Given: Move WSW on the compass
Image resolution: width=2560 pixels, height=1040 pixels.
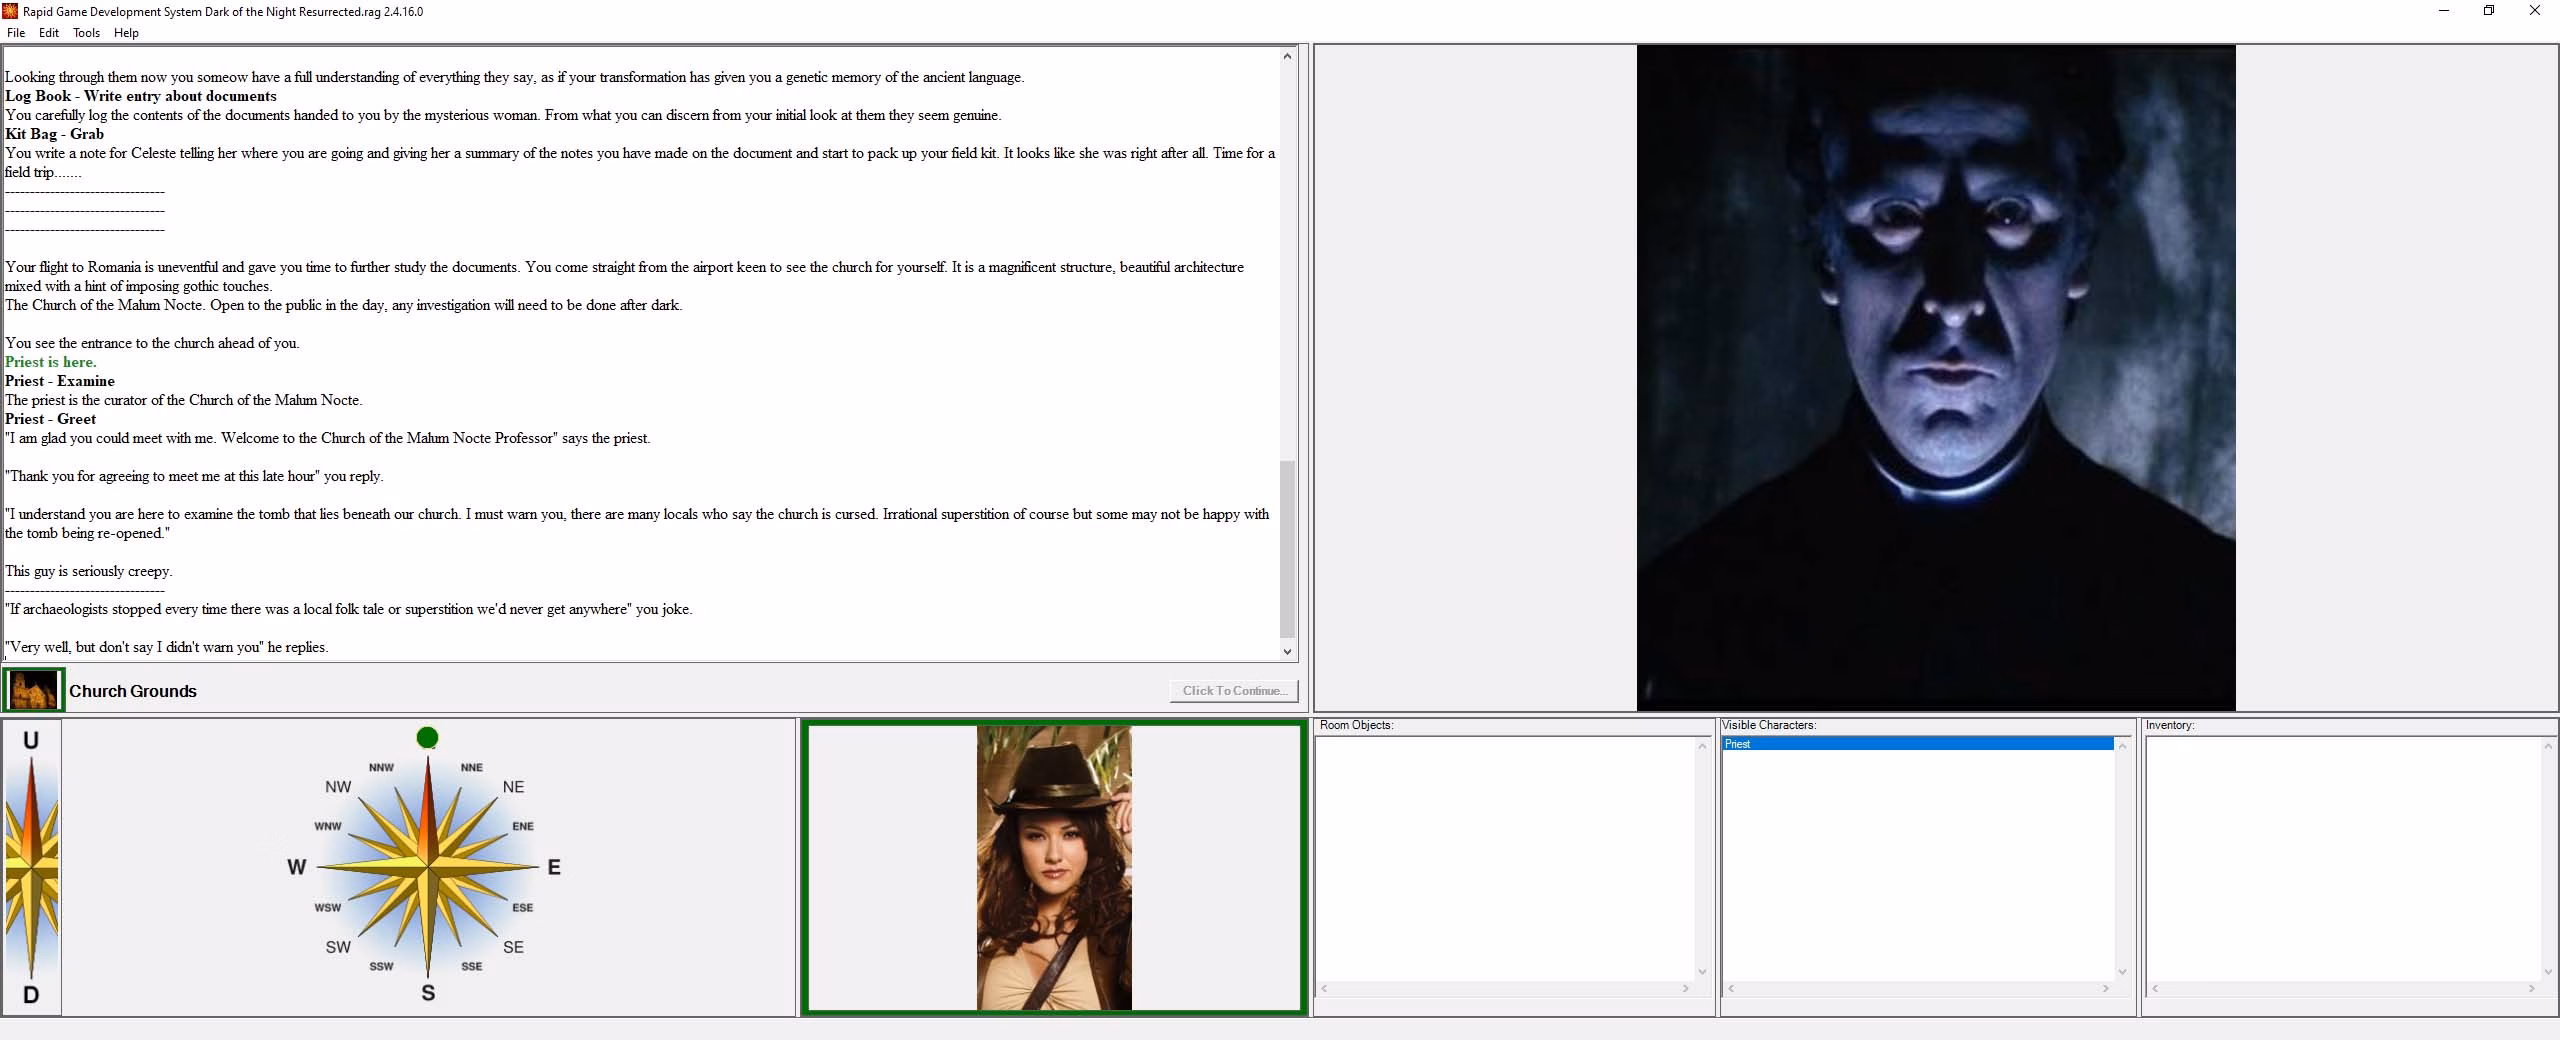Looking at the screenshot, I should (x=328, y=907).
